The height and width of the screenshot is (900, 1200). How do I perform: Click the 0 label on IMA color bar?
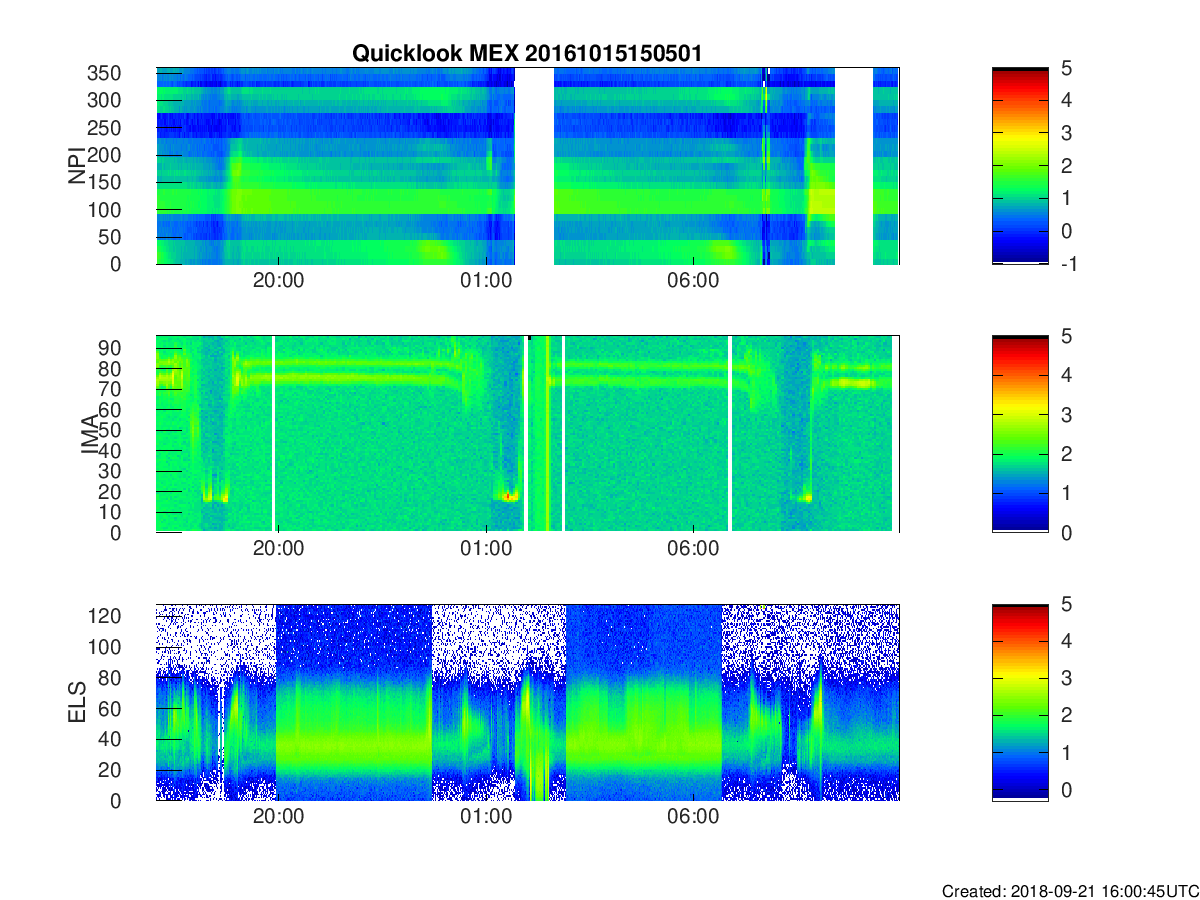[1066, 532]
